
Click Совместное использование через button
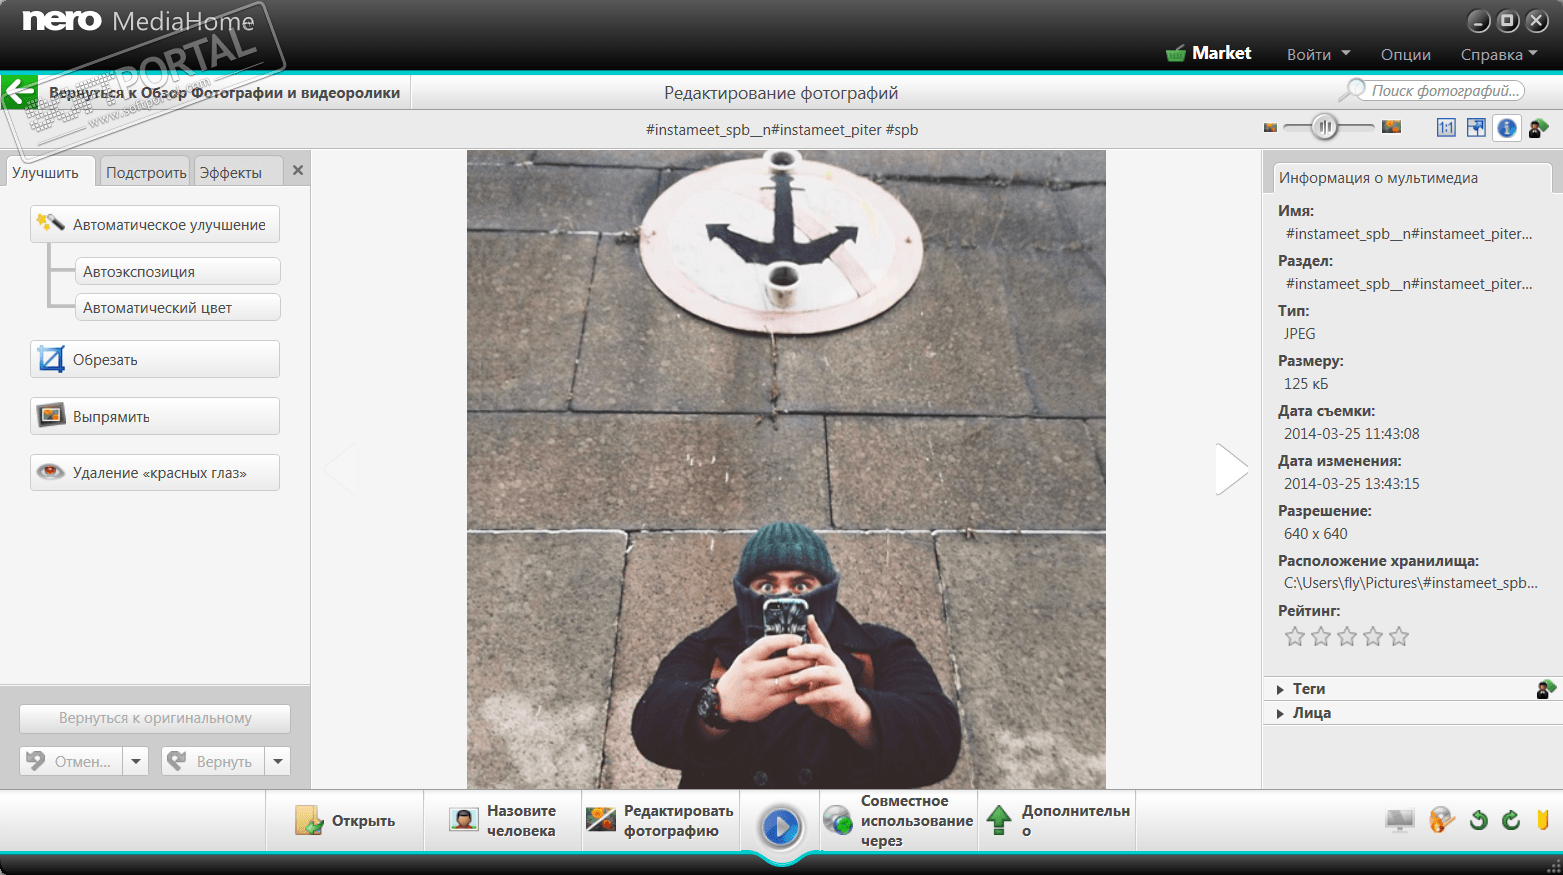point(899,821)
